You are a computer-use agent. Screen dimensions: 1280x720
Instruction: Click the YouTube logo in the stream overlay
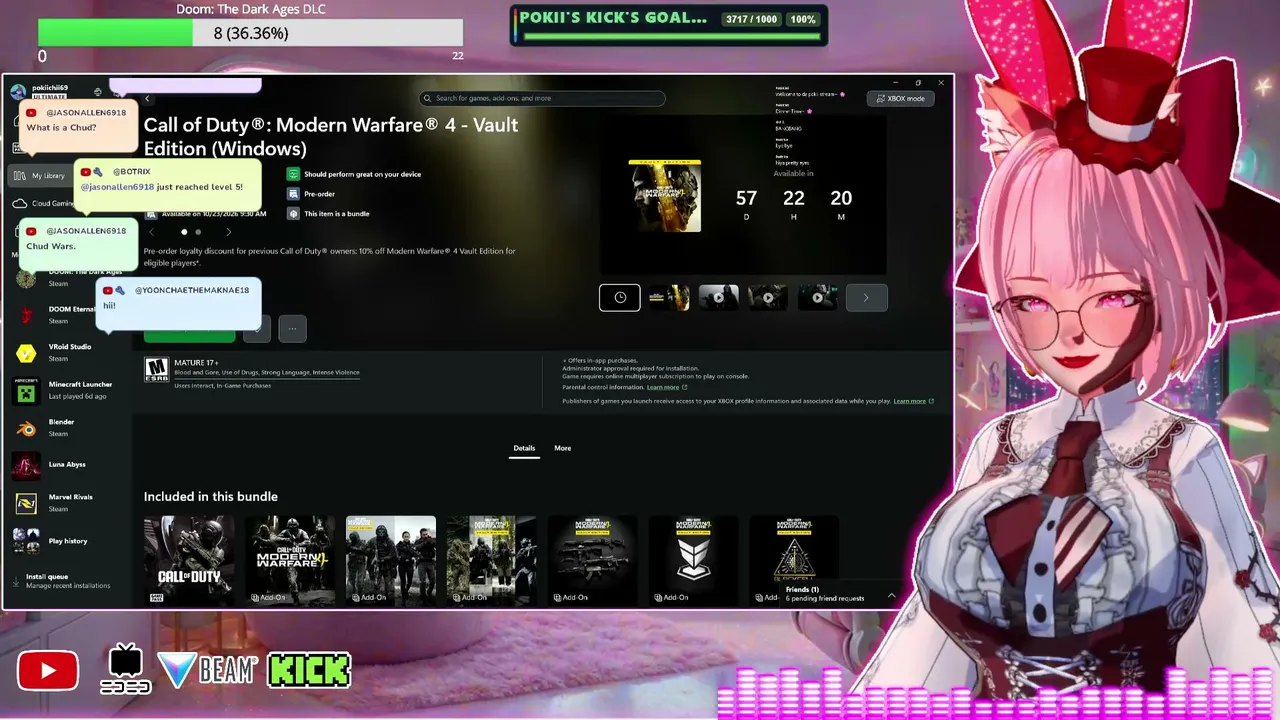(x=47, y=671)
